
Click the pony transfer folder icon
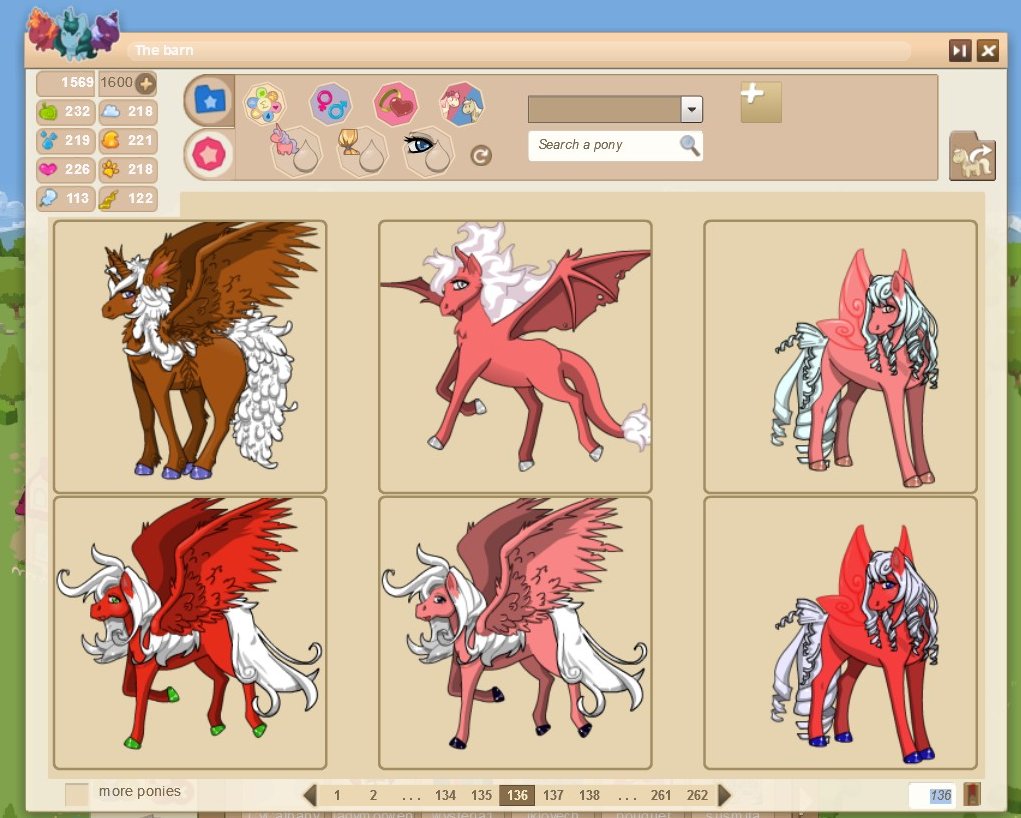coord(972,156)
